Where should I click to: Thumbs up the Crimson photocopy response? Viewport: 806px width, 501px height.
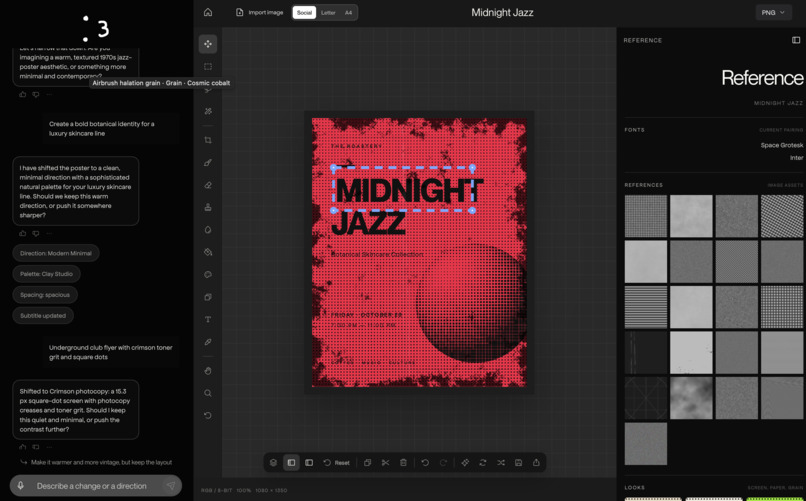tap(23, 447)
